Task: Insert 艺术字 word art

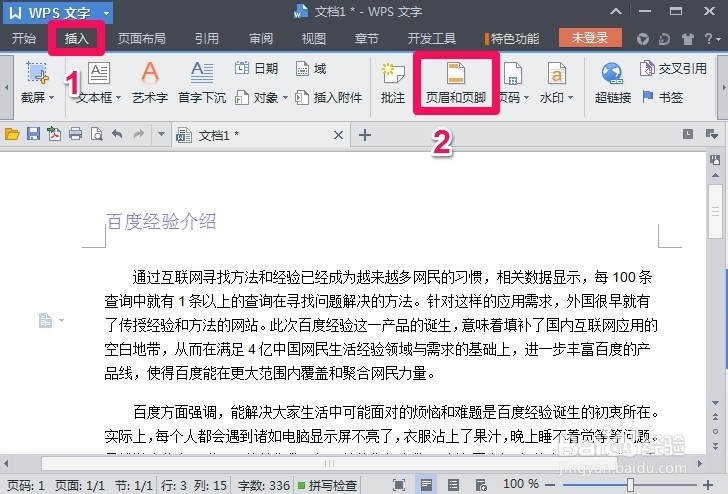Action: [150, 83]
